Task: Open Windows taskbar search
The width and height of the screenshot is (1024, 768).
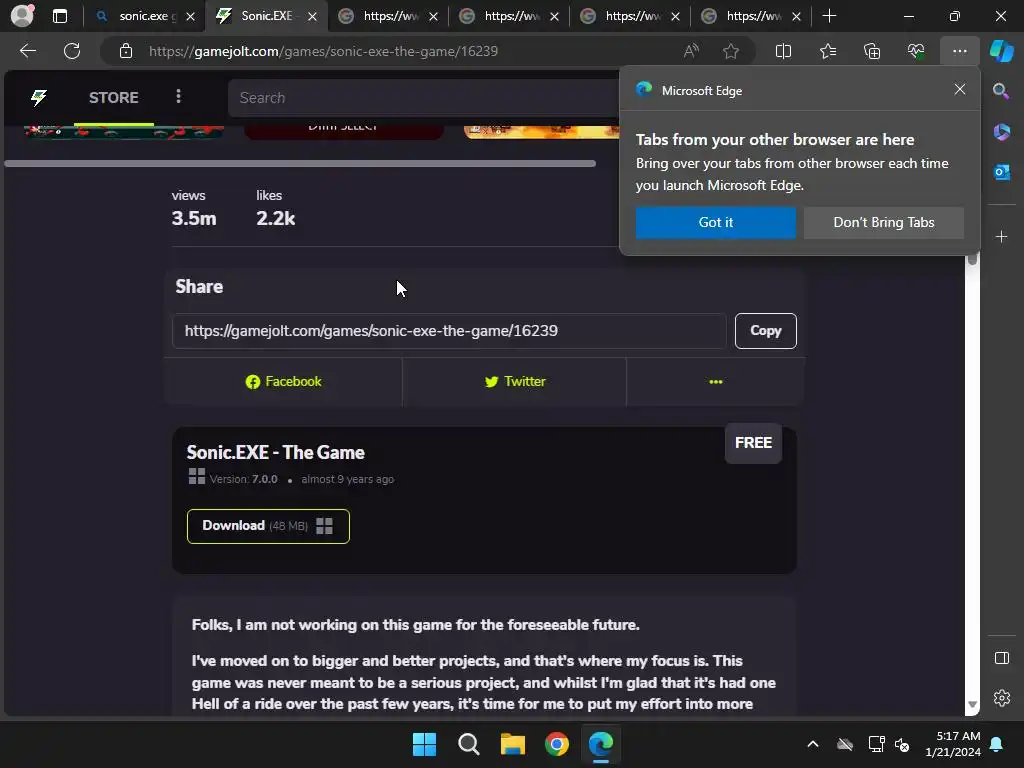Action: tap(468, 744)
